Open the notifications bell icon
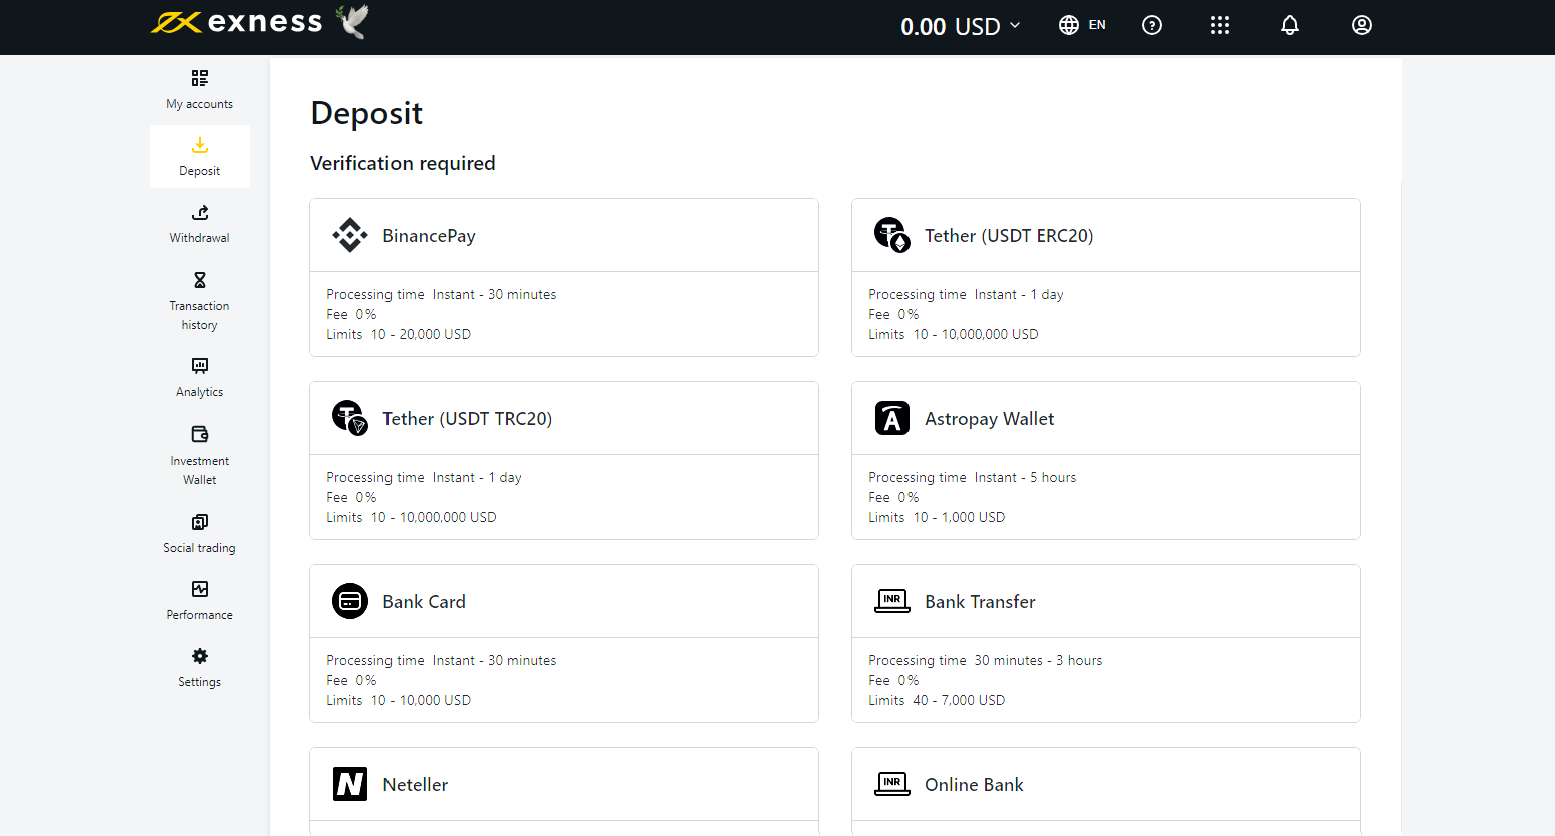Image resolution: width=1555 pixels, height=836 pixels. point(1290,26)
